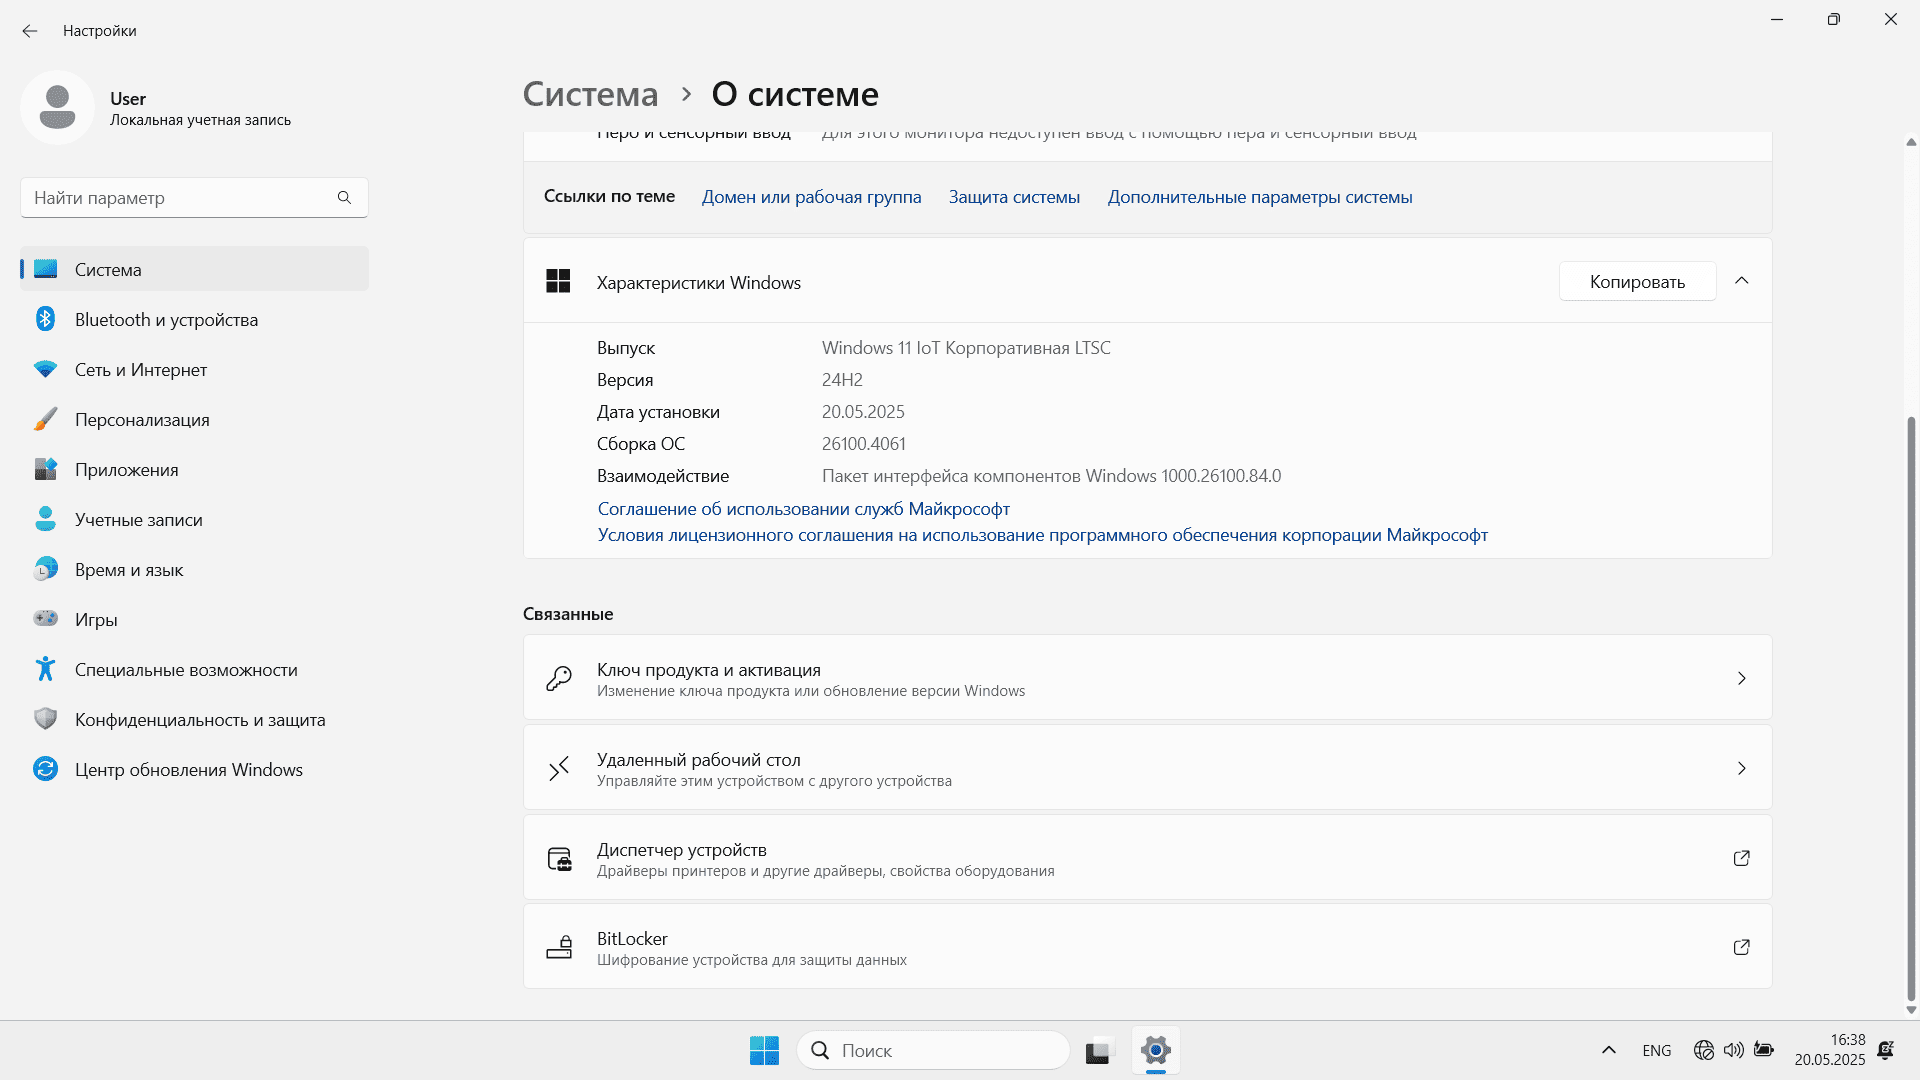
Task: Open the Start menu from taskbar
Action: pyautogui.click(x=764, y=1050)
